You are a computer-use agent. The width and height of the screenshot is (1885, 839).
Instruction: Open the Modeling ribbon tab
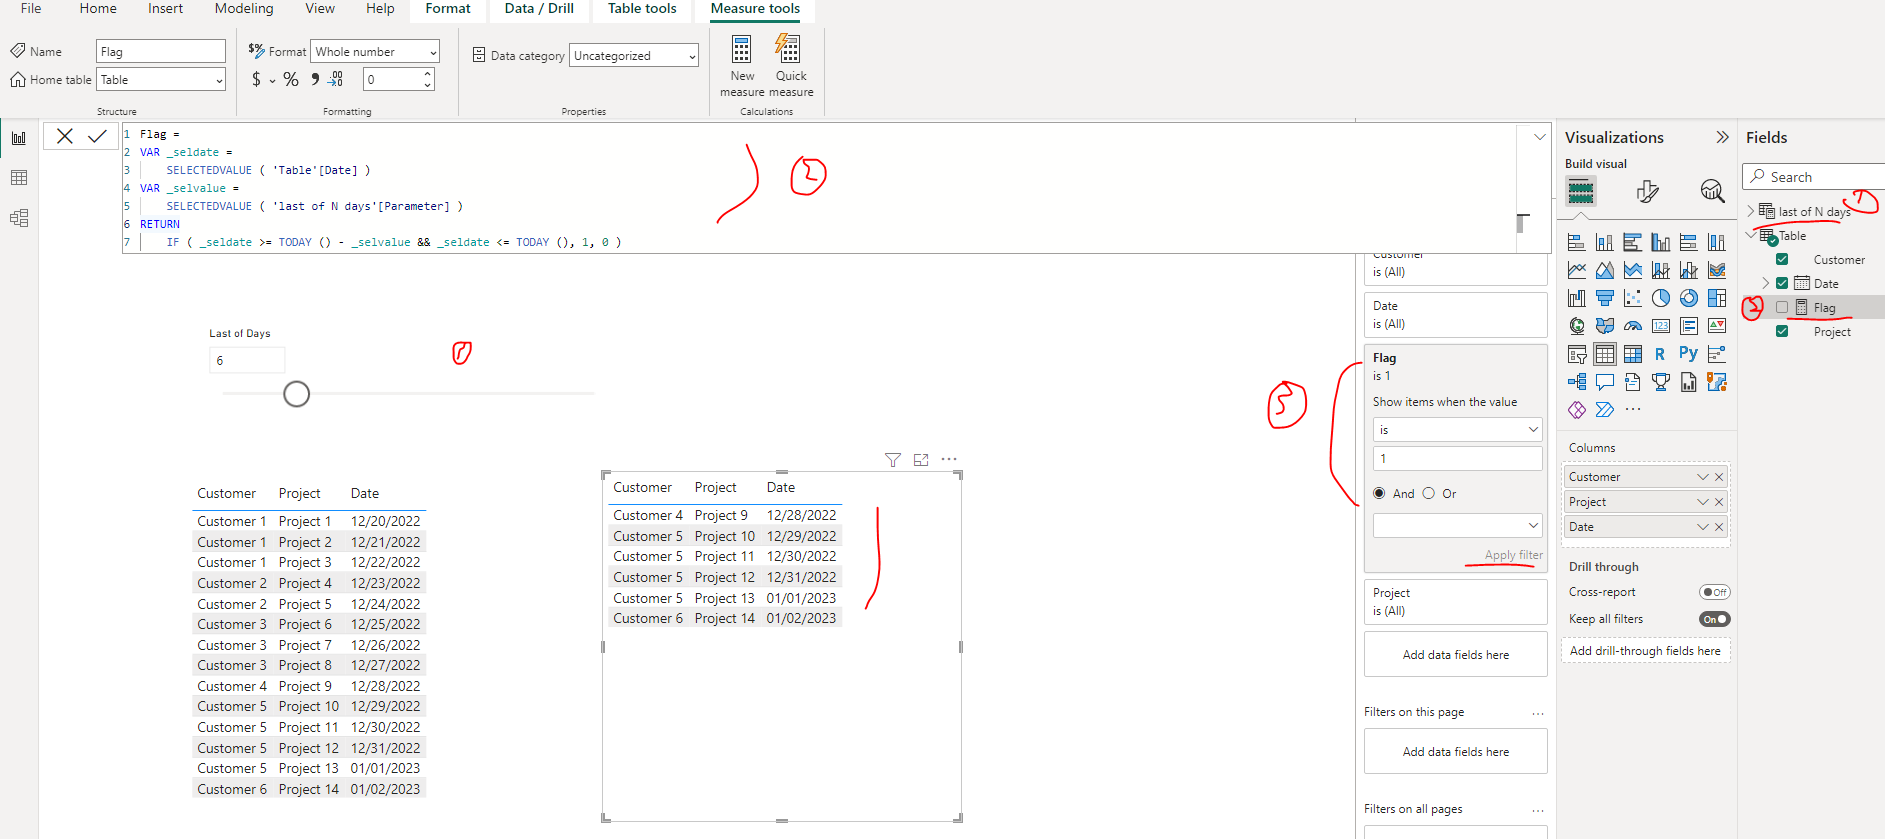[x=244, y=9]
